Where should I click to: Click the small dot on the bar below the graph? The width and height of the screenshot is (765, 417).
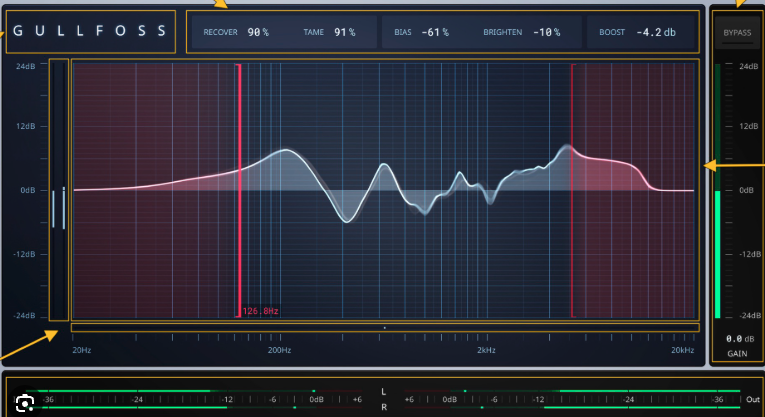pos(385,327)
